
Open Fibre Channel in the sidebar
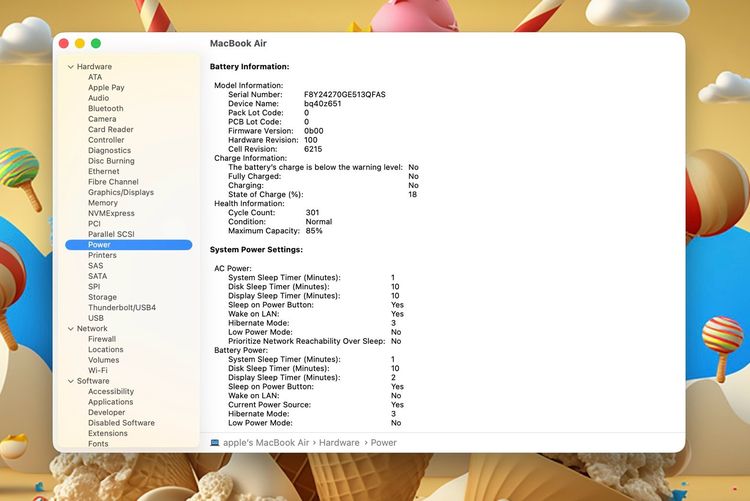click(113, 182)
